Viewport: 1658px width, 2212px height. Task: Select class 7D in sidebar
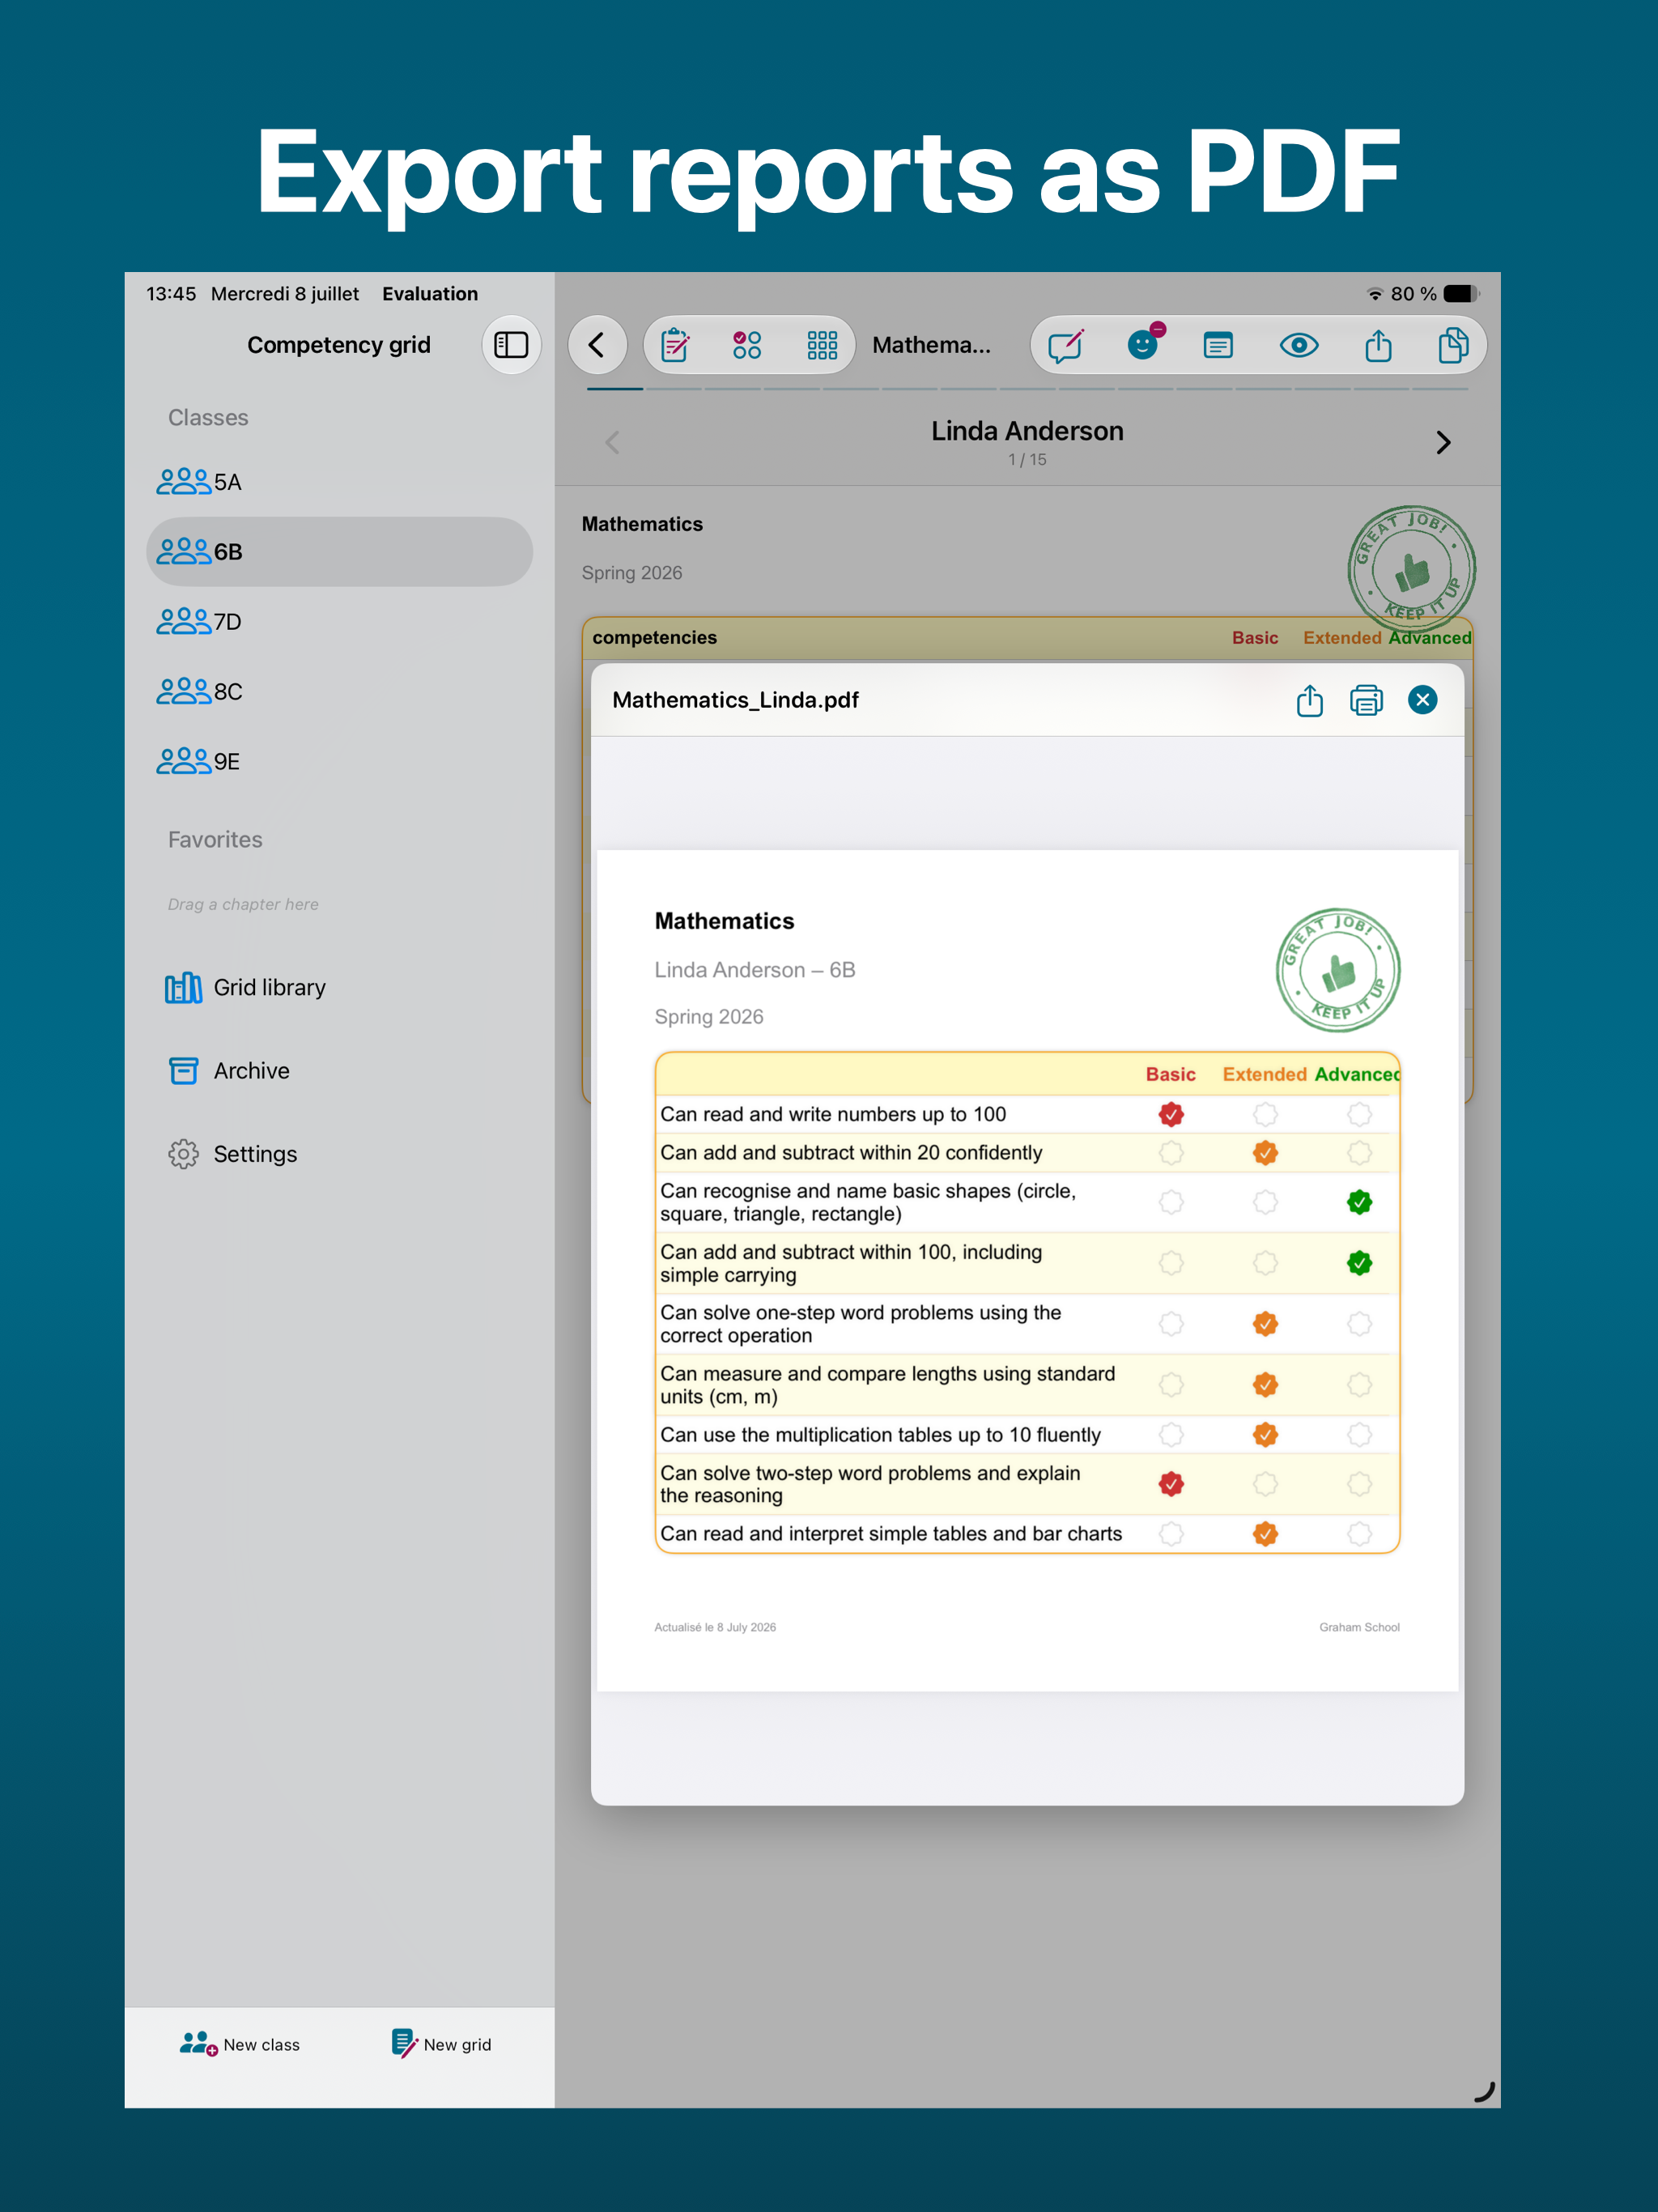(339, 622)
